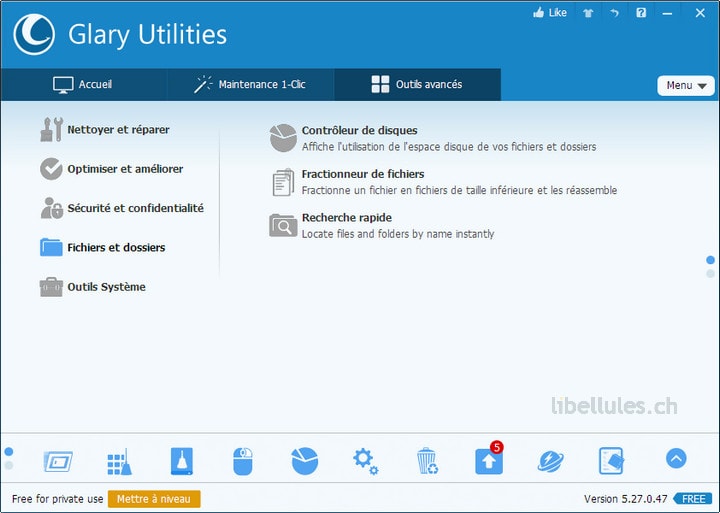This screenshot has width=720, height=513.
Task: Click the restore undo arrow icon
Action: pos(614,13)
